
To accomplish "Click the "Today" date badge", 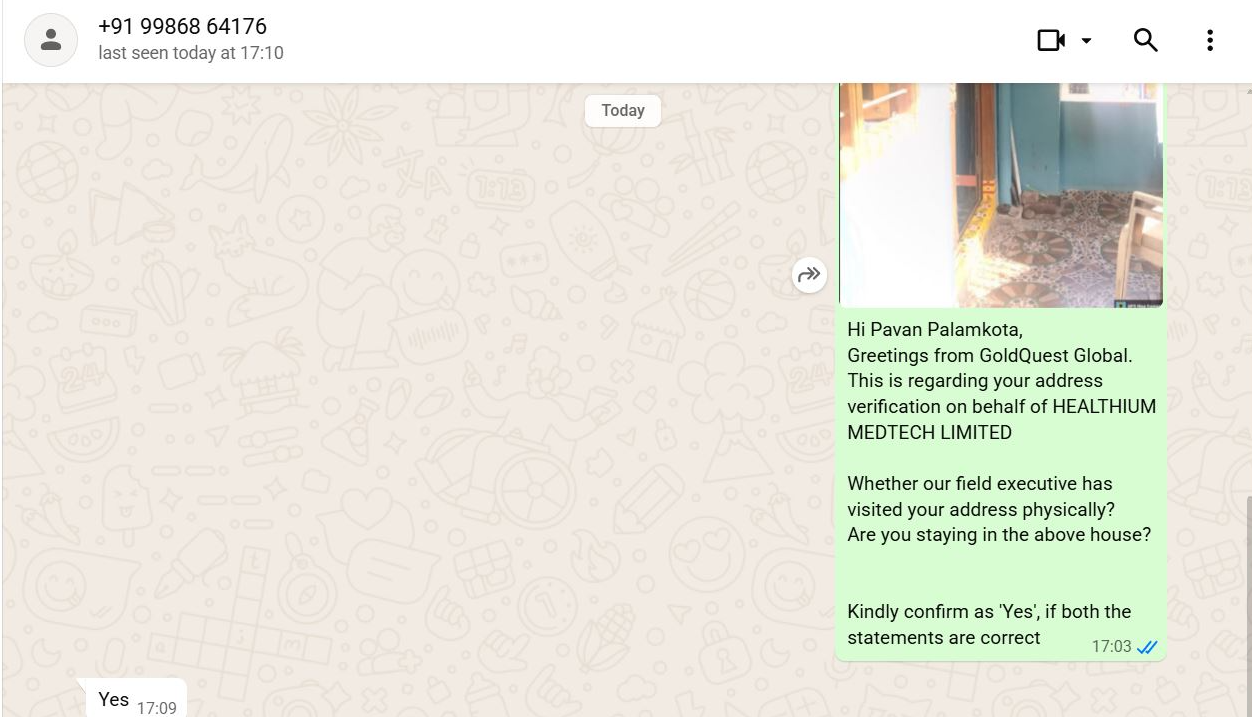I will pos(622,111).
